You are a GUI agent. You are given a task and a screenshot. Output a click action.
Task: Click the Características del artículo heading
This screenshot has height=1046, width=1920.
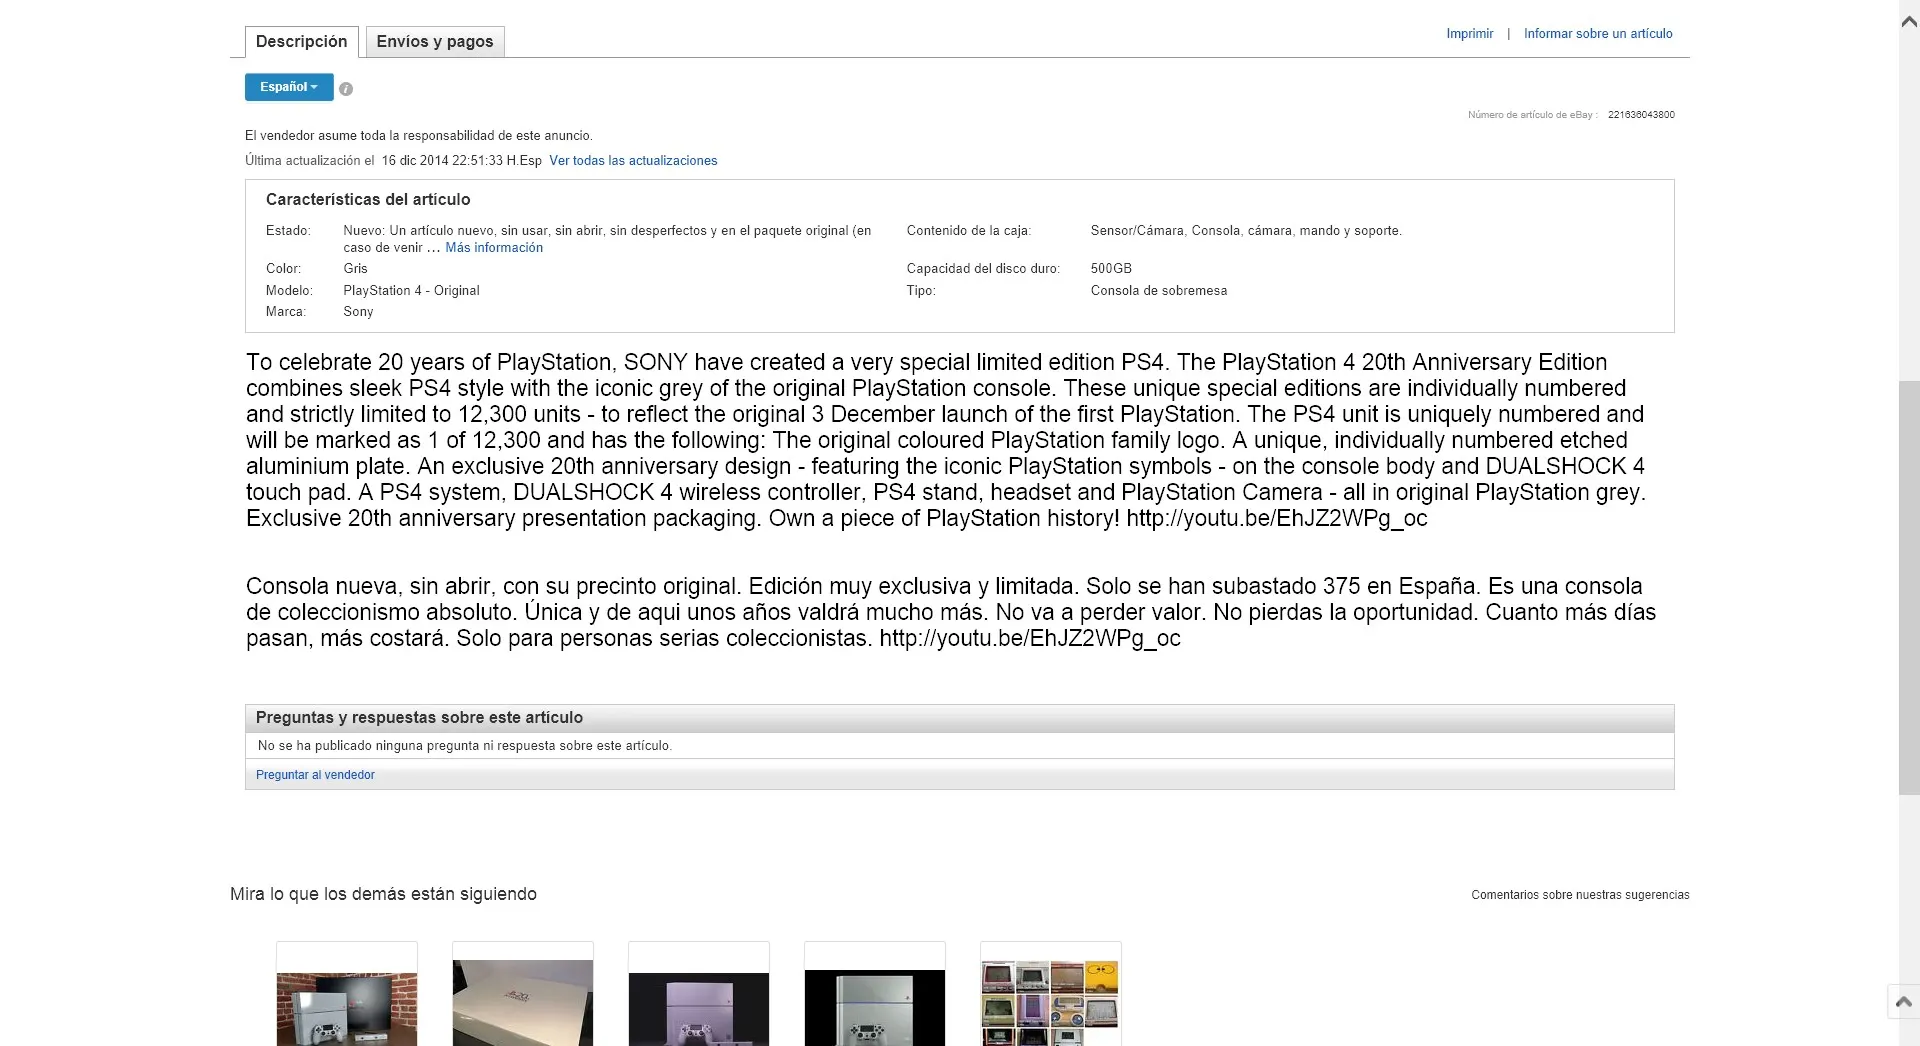pos(368,200)
